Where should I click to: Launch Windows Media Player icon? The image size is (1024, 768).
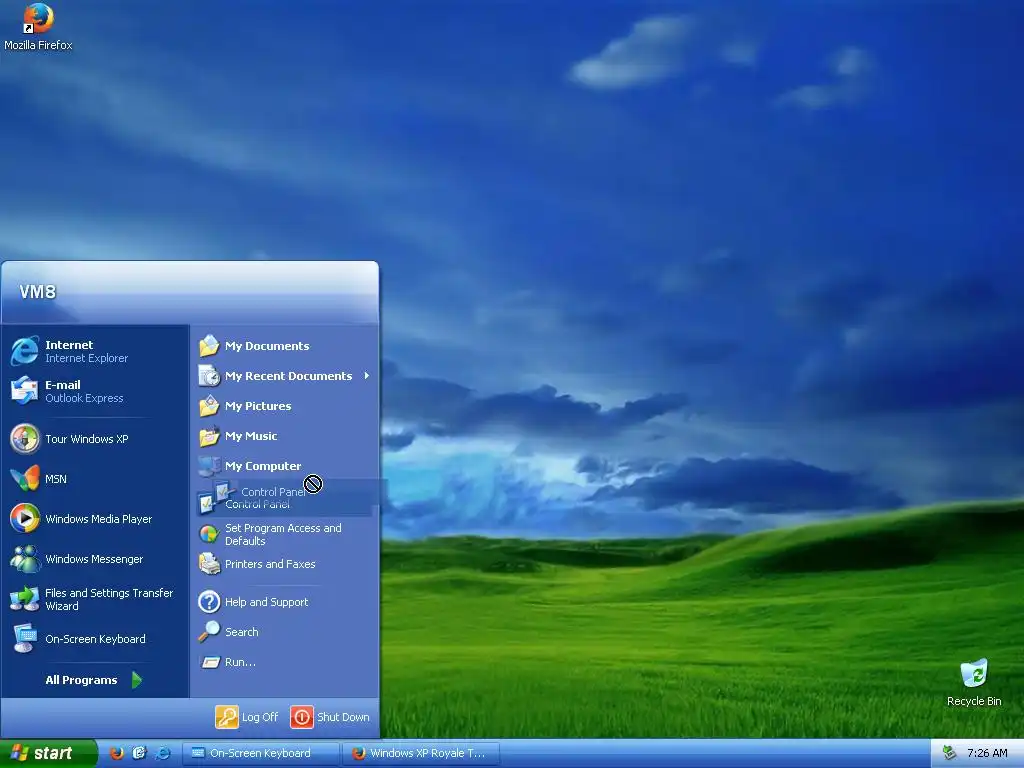point(25,519)
